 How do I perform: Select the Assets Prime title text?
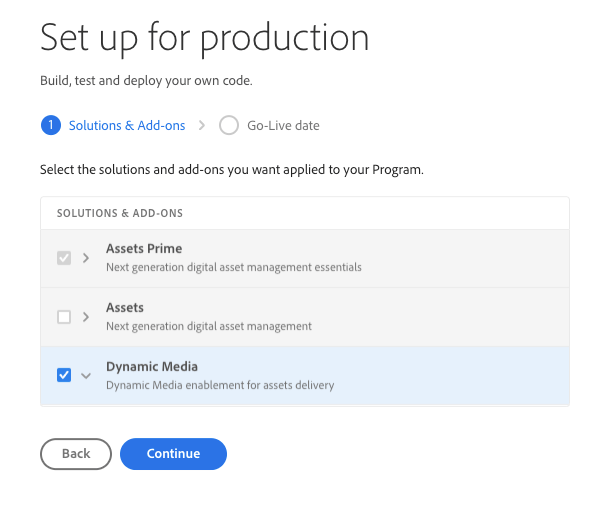click(144, 249)
